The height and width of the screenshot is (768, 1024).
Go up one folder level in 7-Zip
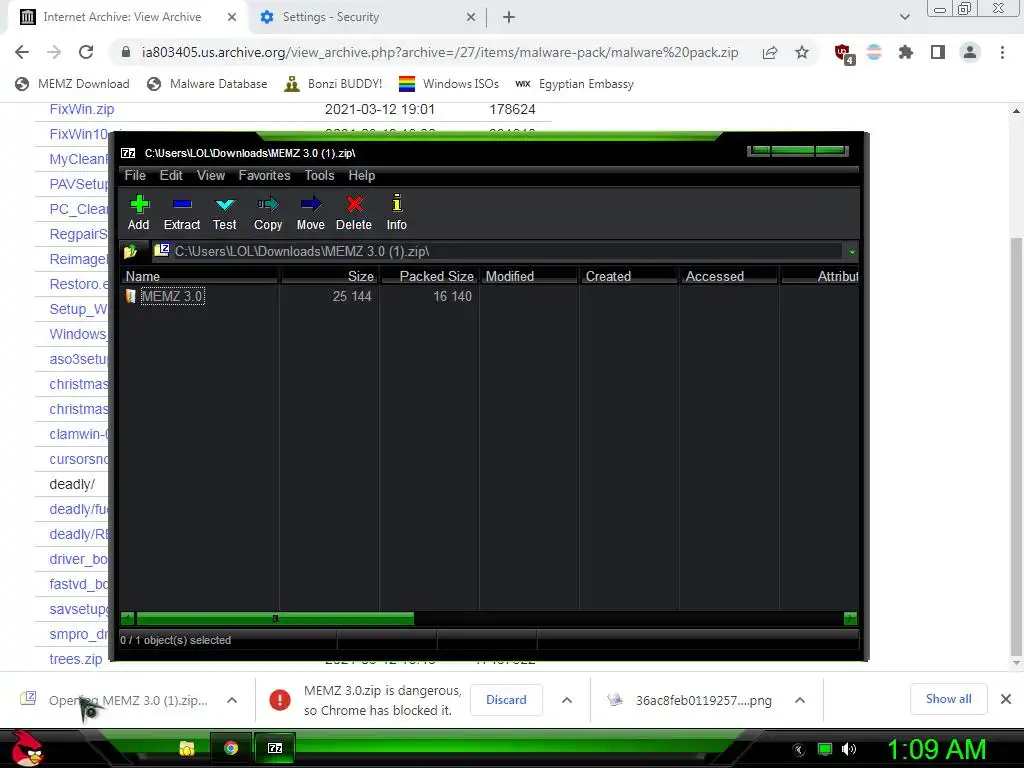pyautogui.click(x=131, y=251)
